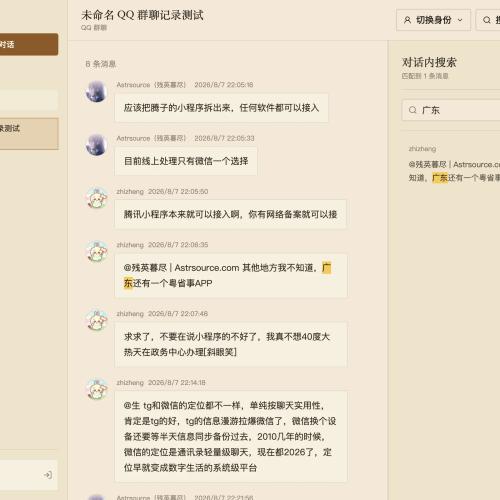Click the highlighted 广东 word in search result
500x500 pixels.
440,178
